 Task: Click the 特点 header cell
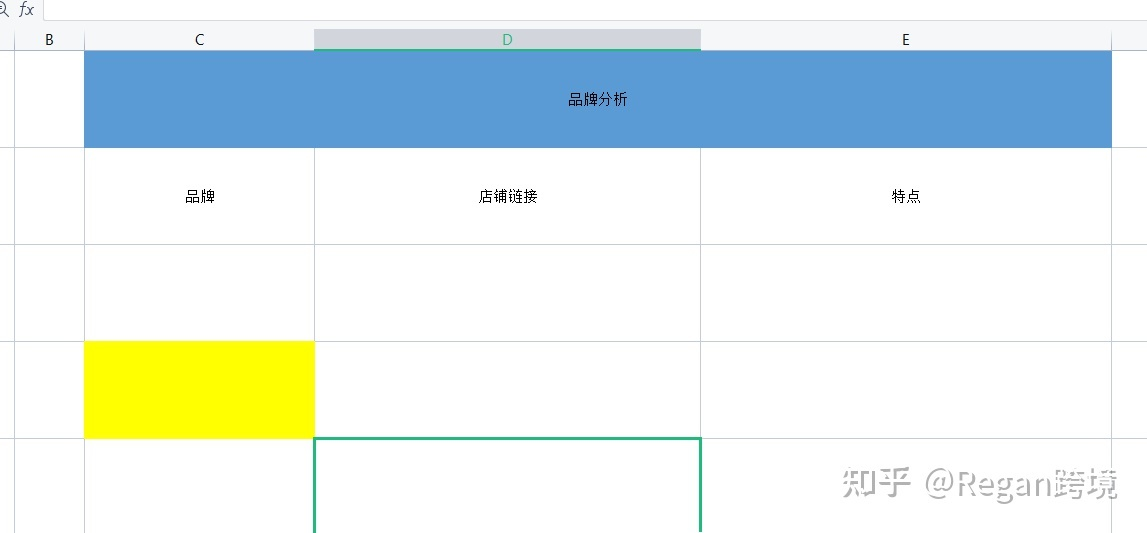pyautogui.click(x=905, y=196)
